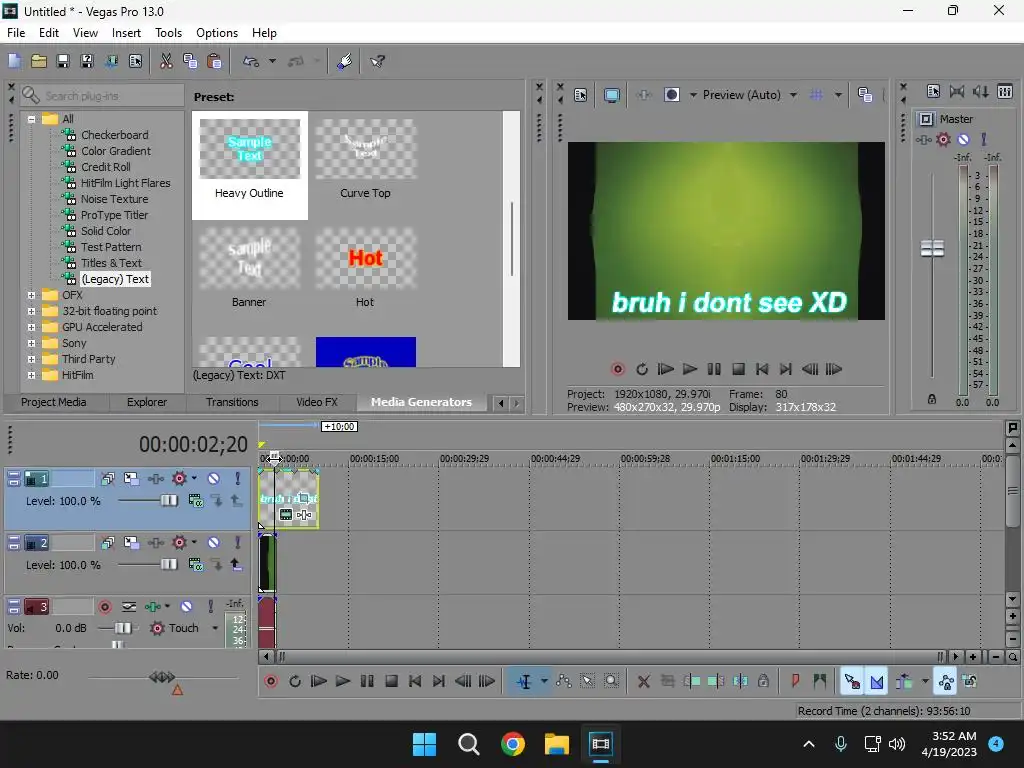Viewport: 1024px width, 768px height.
Task: Click the Search plug-ins field
Action: (103, 96)
